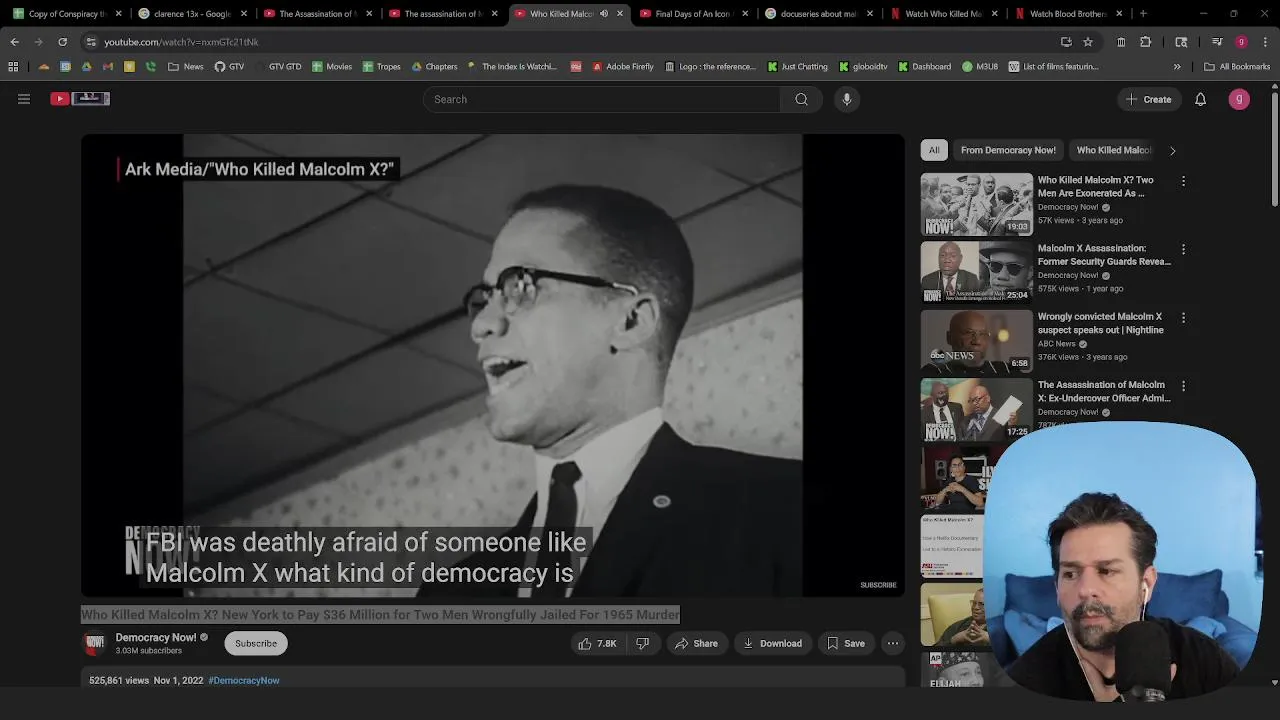Mute the 'Who Killed Malcolm' tab audio
The width and height of the screenshot is (1280, 720).
[x=603, y=14]
